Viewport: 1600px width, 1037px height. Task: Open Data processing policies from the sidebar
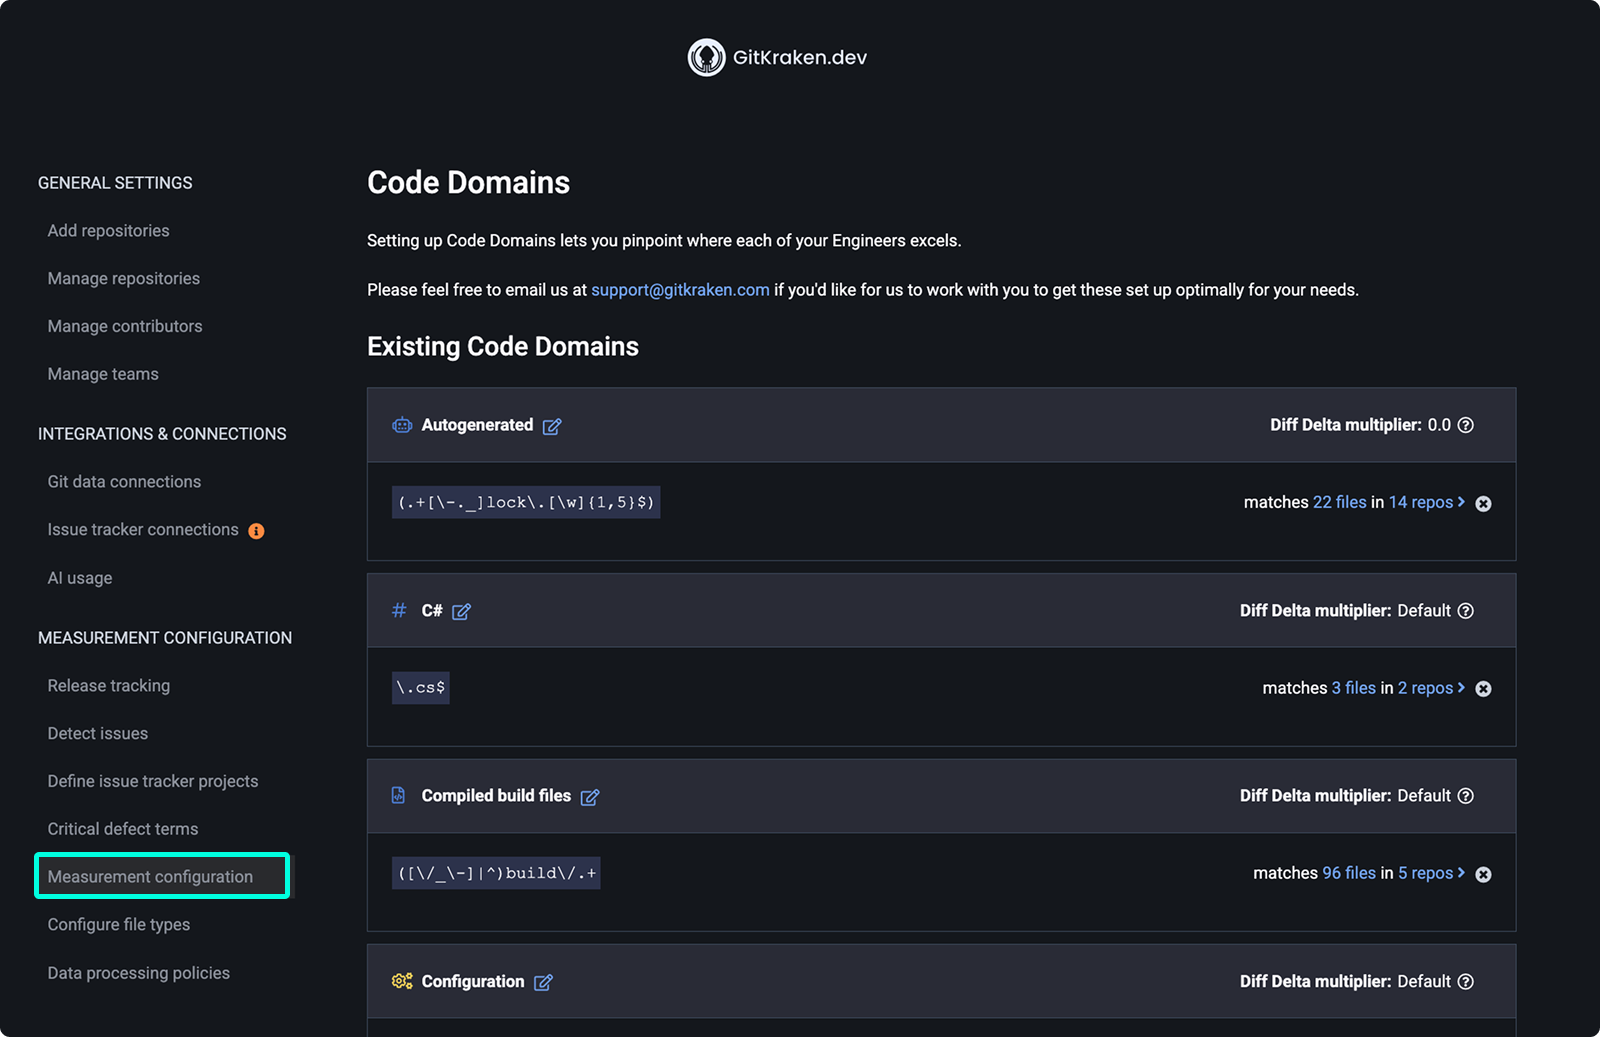[138, 972]
